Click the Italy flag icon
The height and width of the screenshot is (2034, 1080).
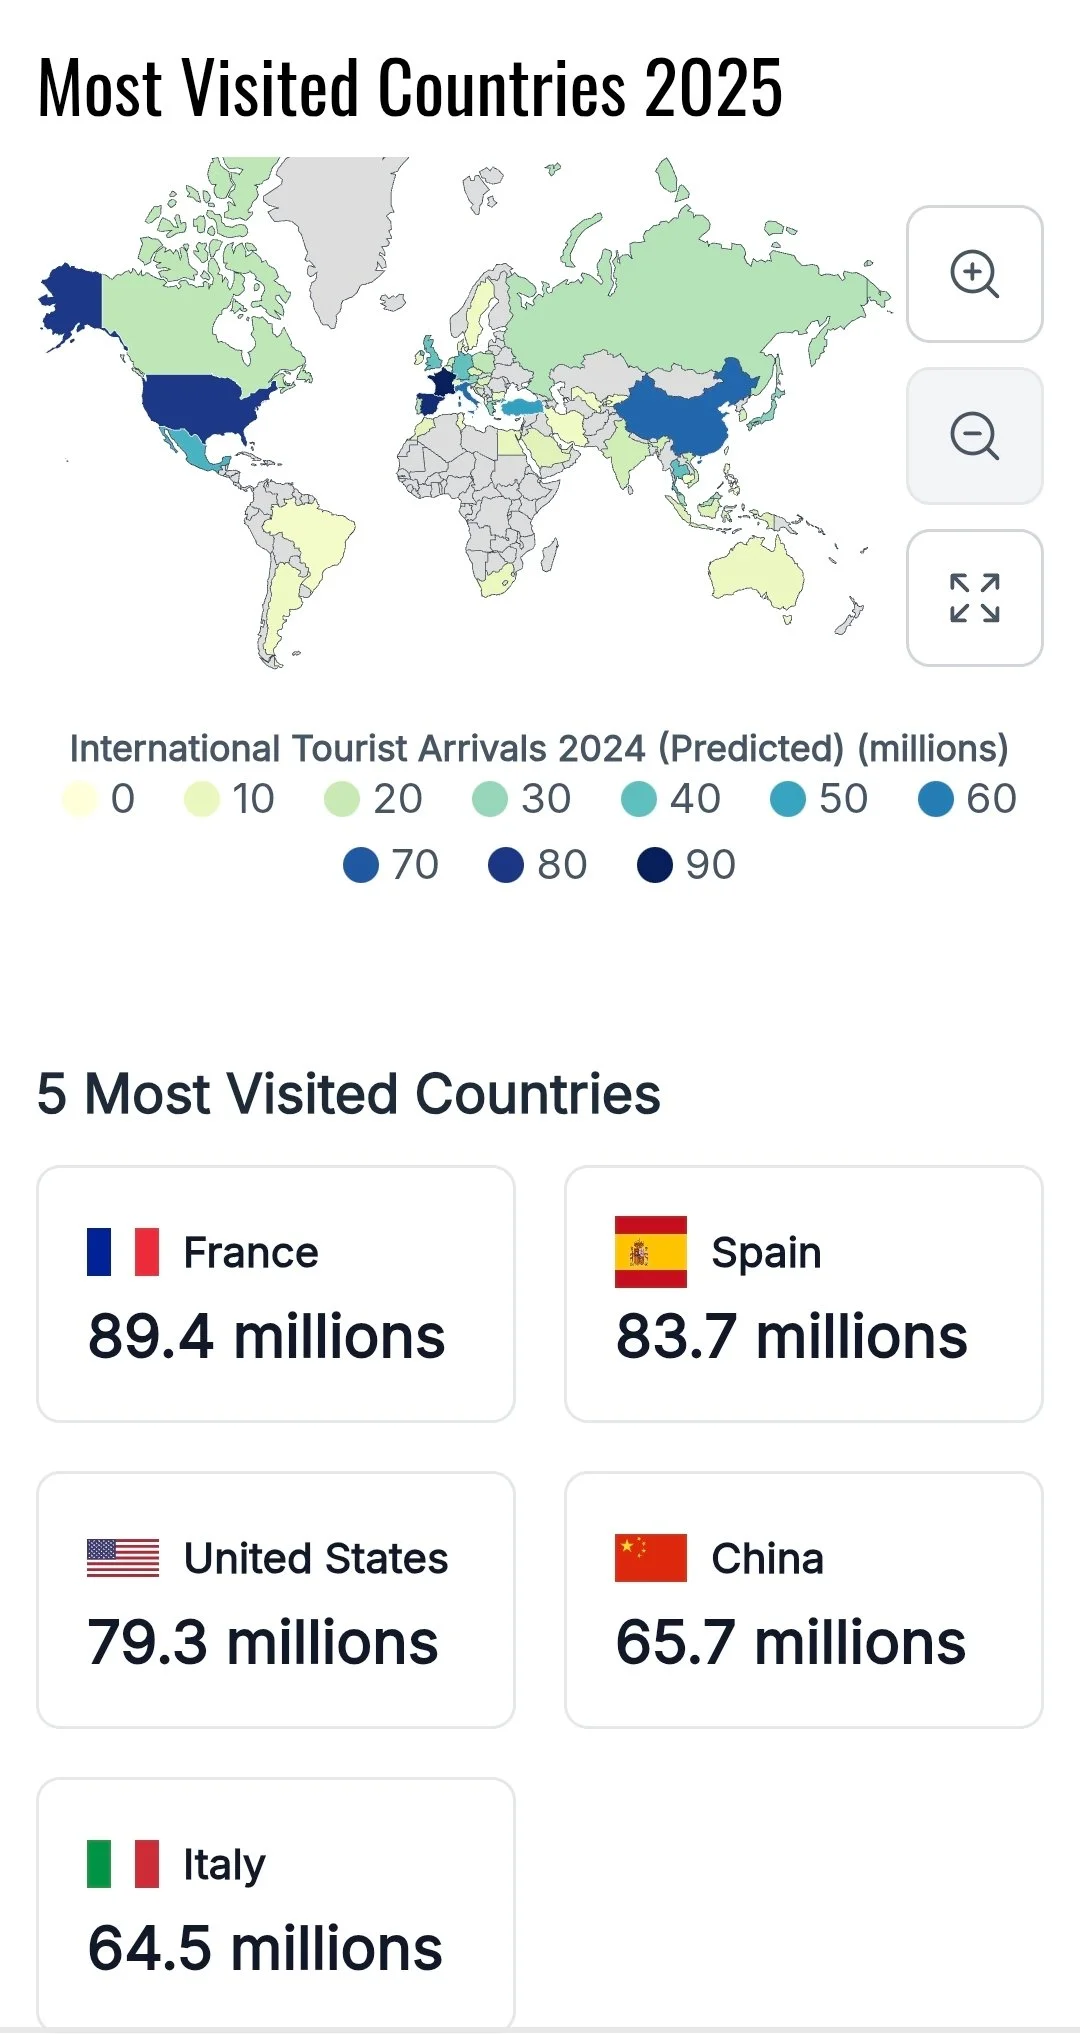[123, 1864]
